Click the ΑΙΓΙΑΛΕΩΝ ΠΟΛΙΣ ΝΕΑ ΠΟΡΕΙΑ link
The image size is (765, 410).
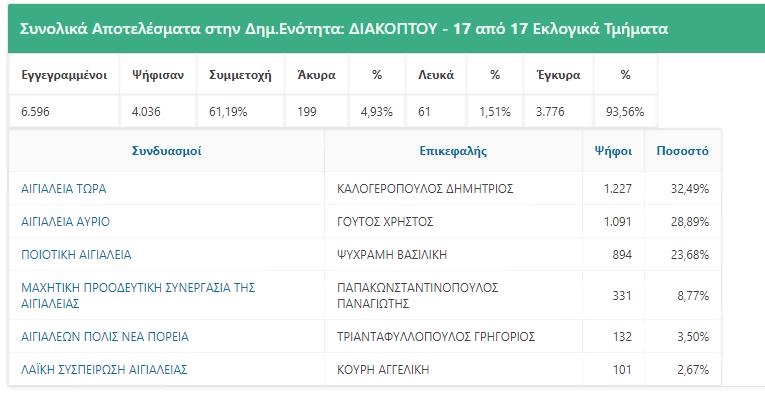105,337
